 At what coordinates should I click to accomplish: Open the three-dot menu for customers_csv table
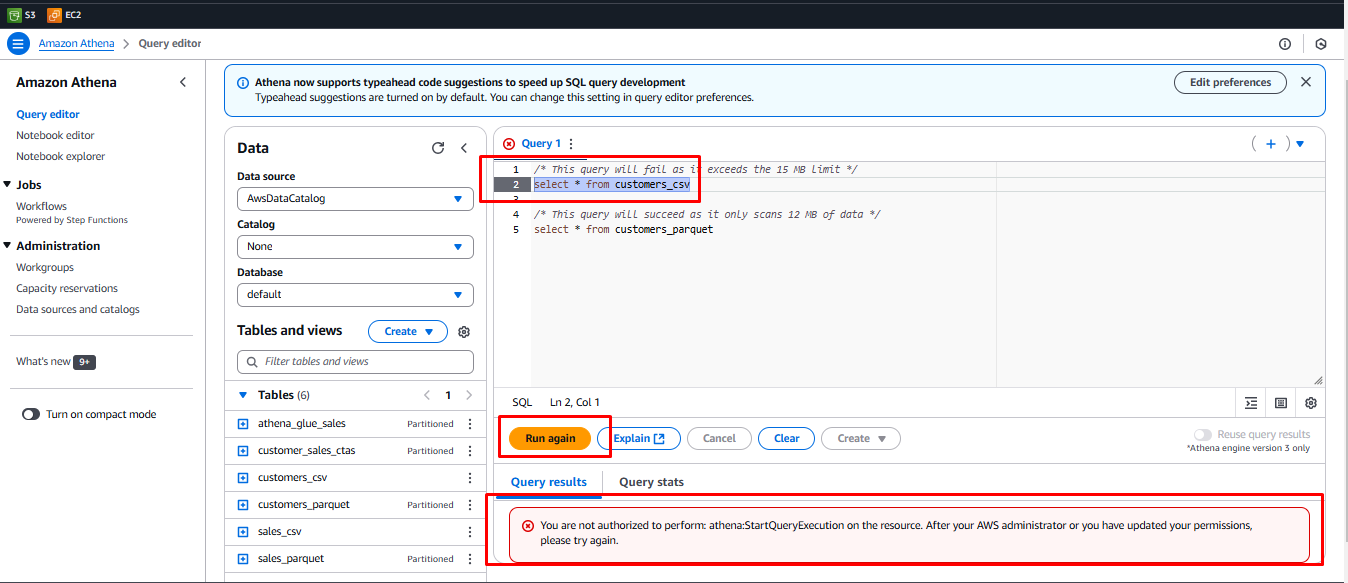pyautogui.click(x=470, y=478)
